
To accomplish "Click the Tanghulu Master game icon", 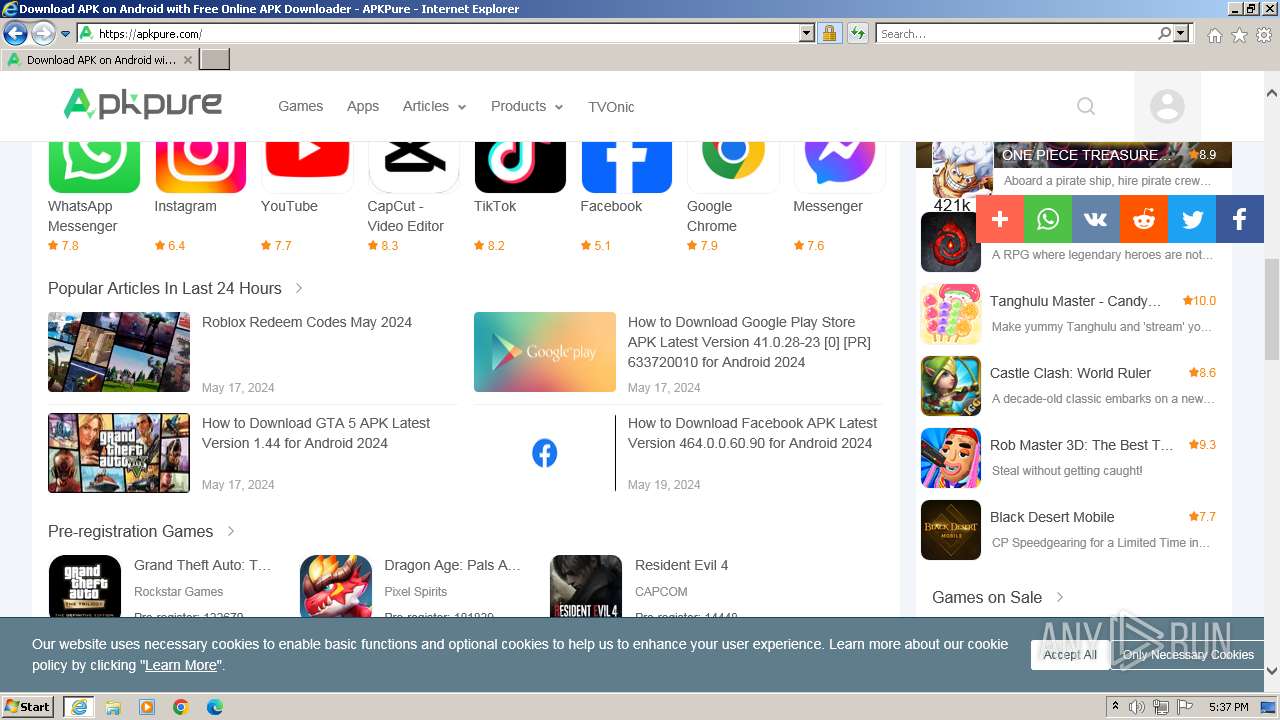I will [x=951, y=314].
